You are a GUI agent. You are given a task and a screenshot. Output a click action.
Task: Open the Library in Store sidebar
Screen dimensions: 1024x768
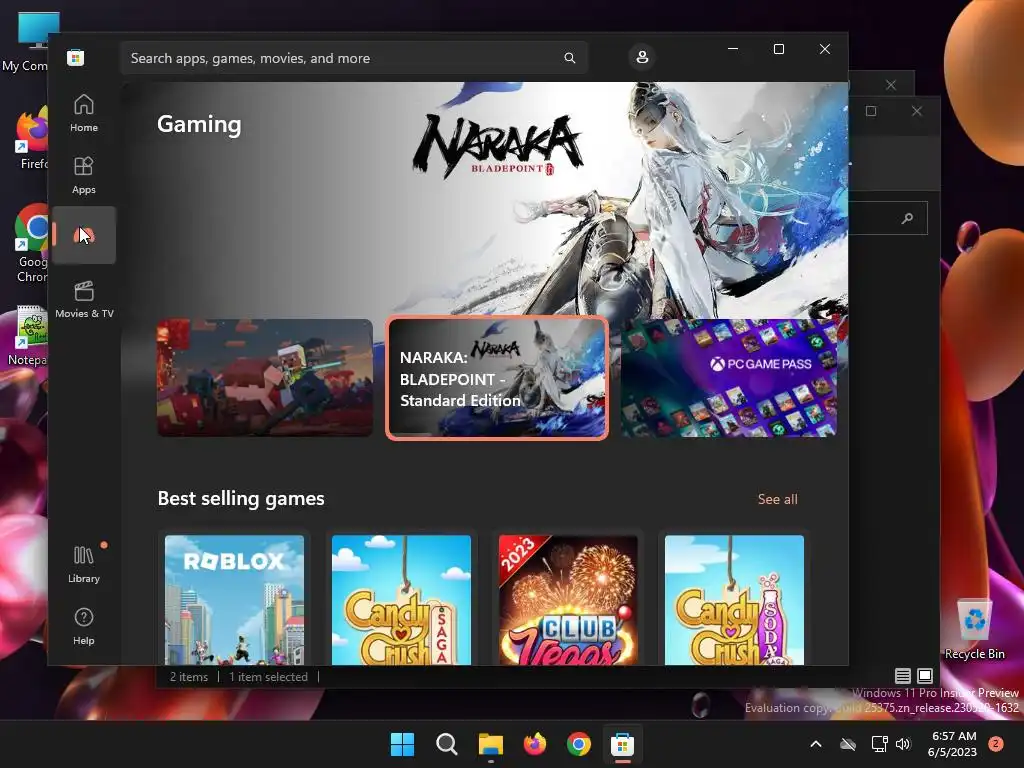point(84,564)
